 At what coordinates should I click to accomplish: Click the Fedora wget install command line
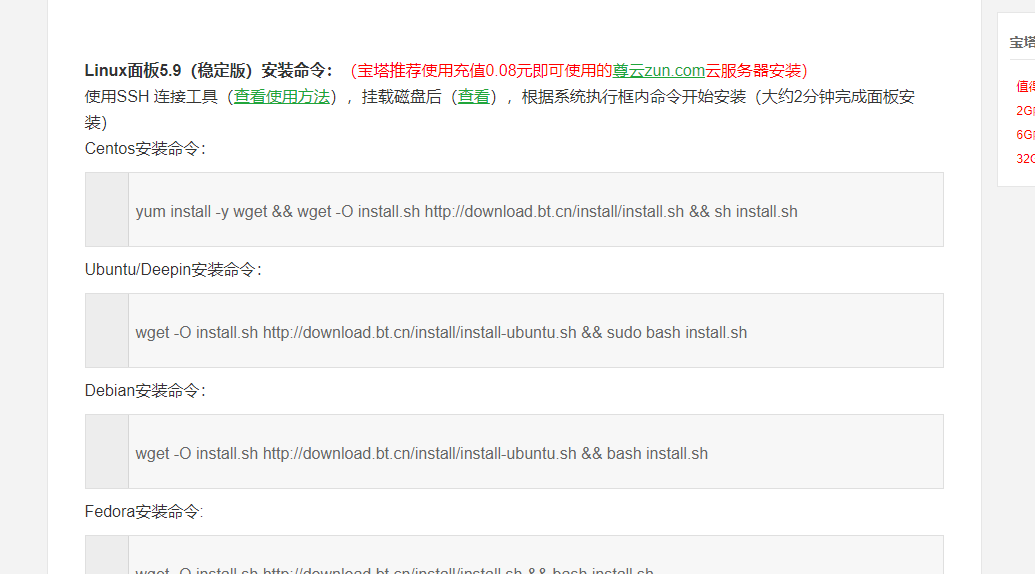(x=394, y=569)
